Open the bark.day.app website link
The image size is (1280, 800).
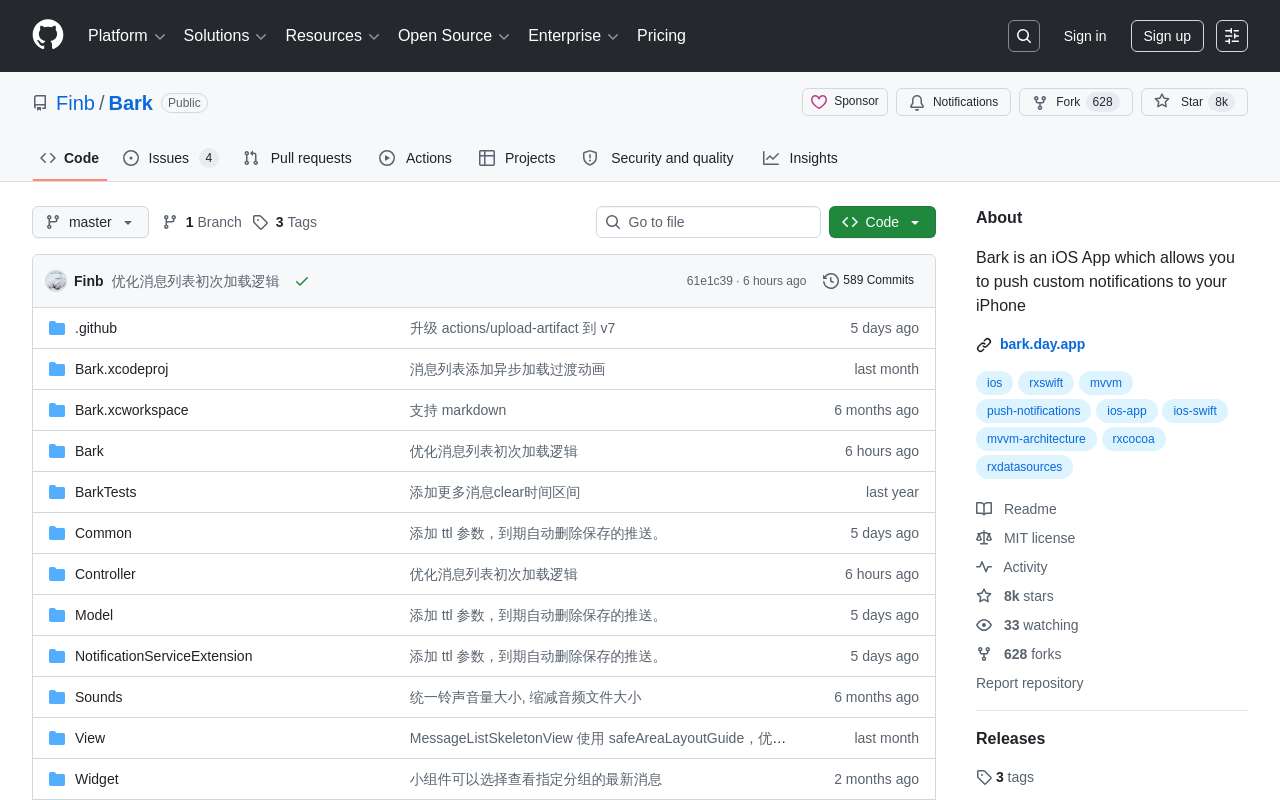[x=1042, y=344]
